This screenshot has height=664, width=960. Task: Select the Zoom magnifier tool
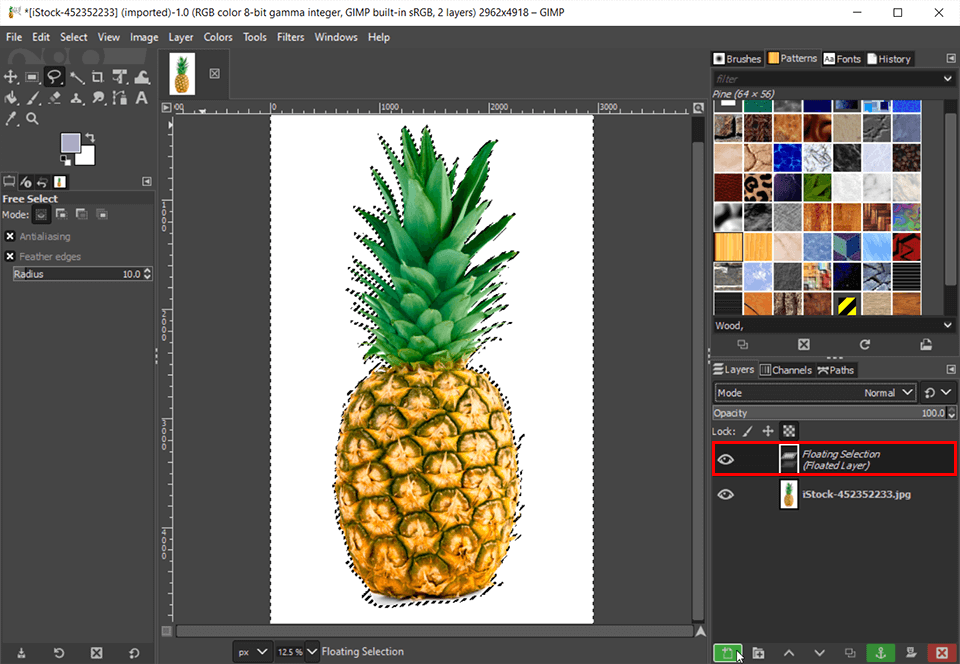point(32,119)
